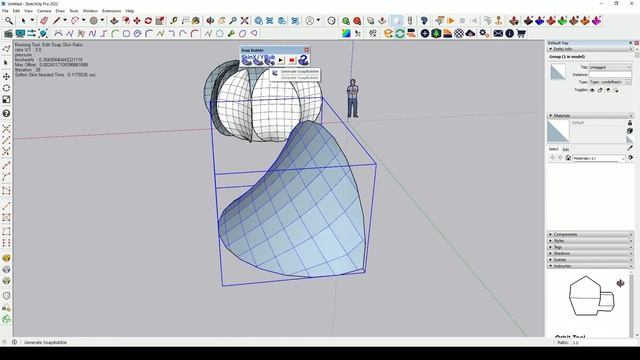Click the blue-green gradient square icon

coord(346,33)
